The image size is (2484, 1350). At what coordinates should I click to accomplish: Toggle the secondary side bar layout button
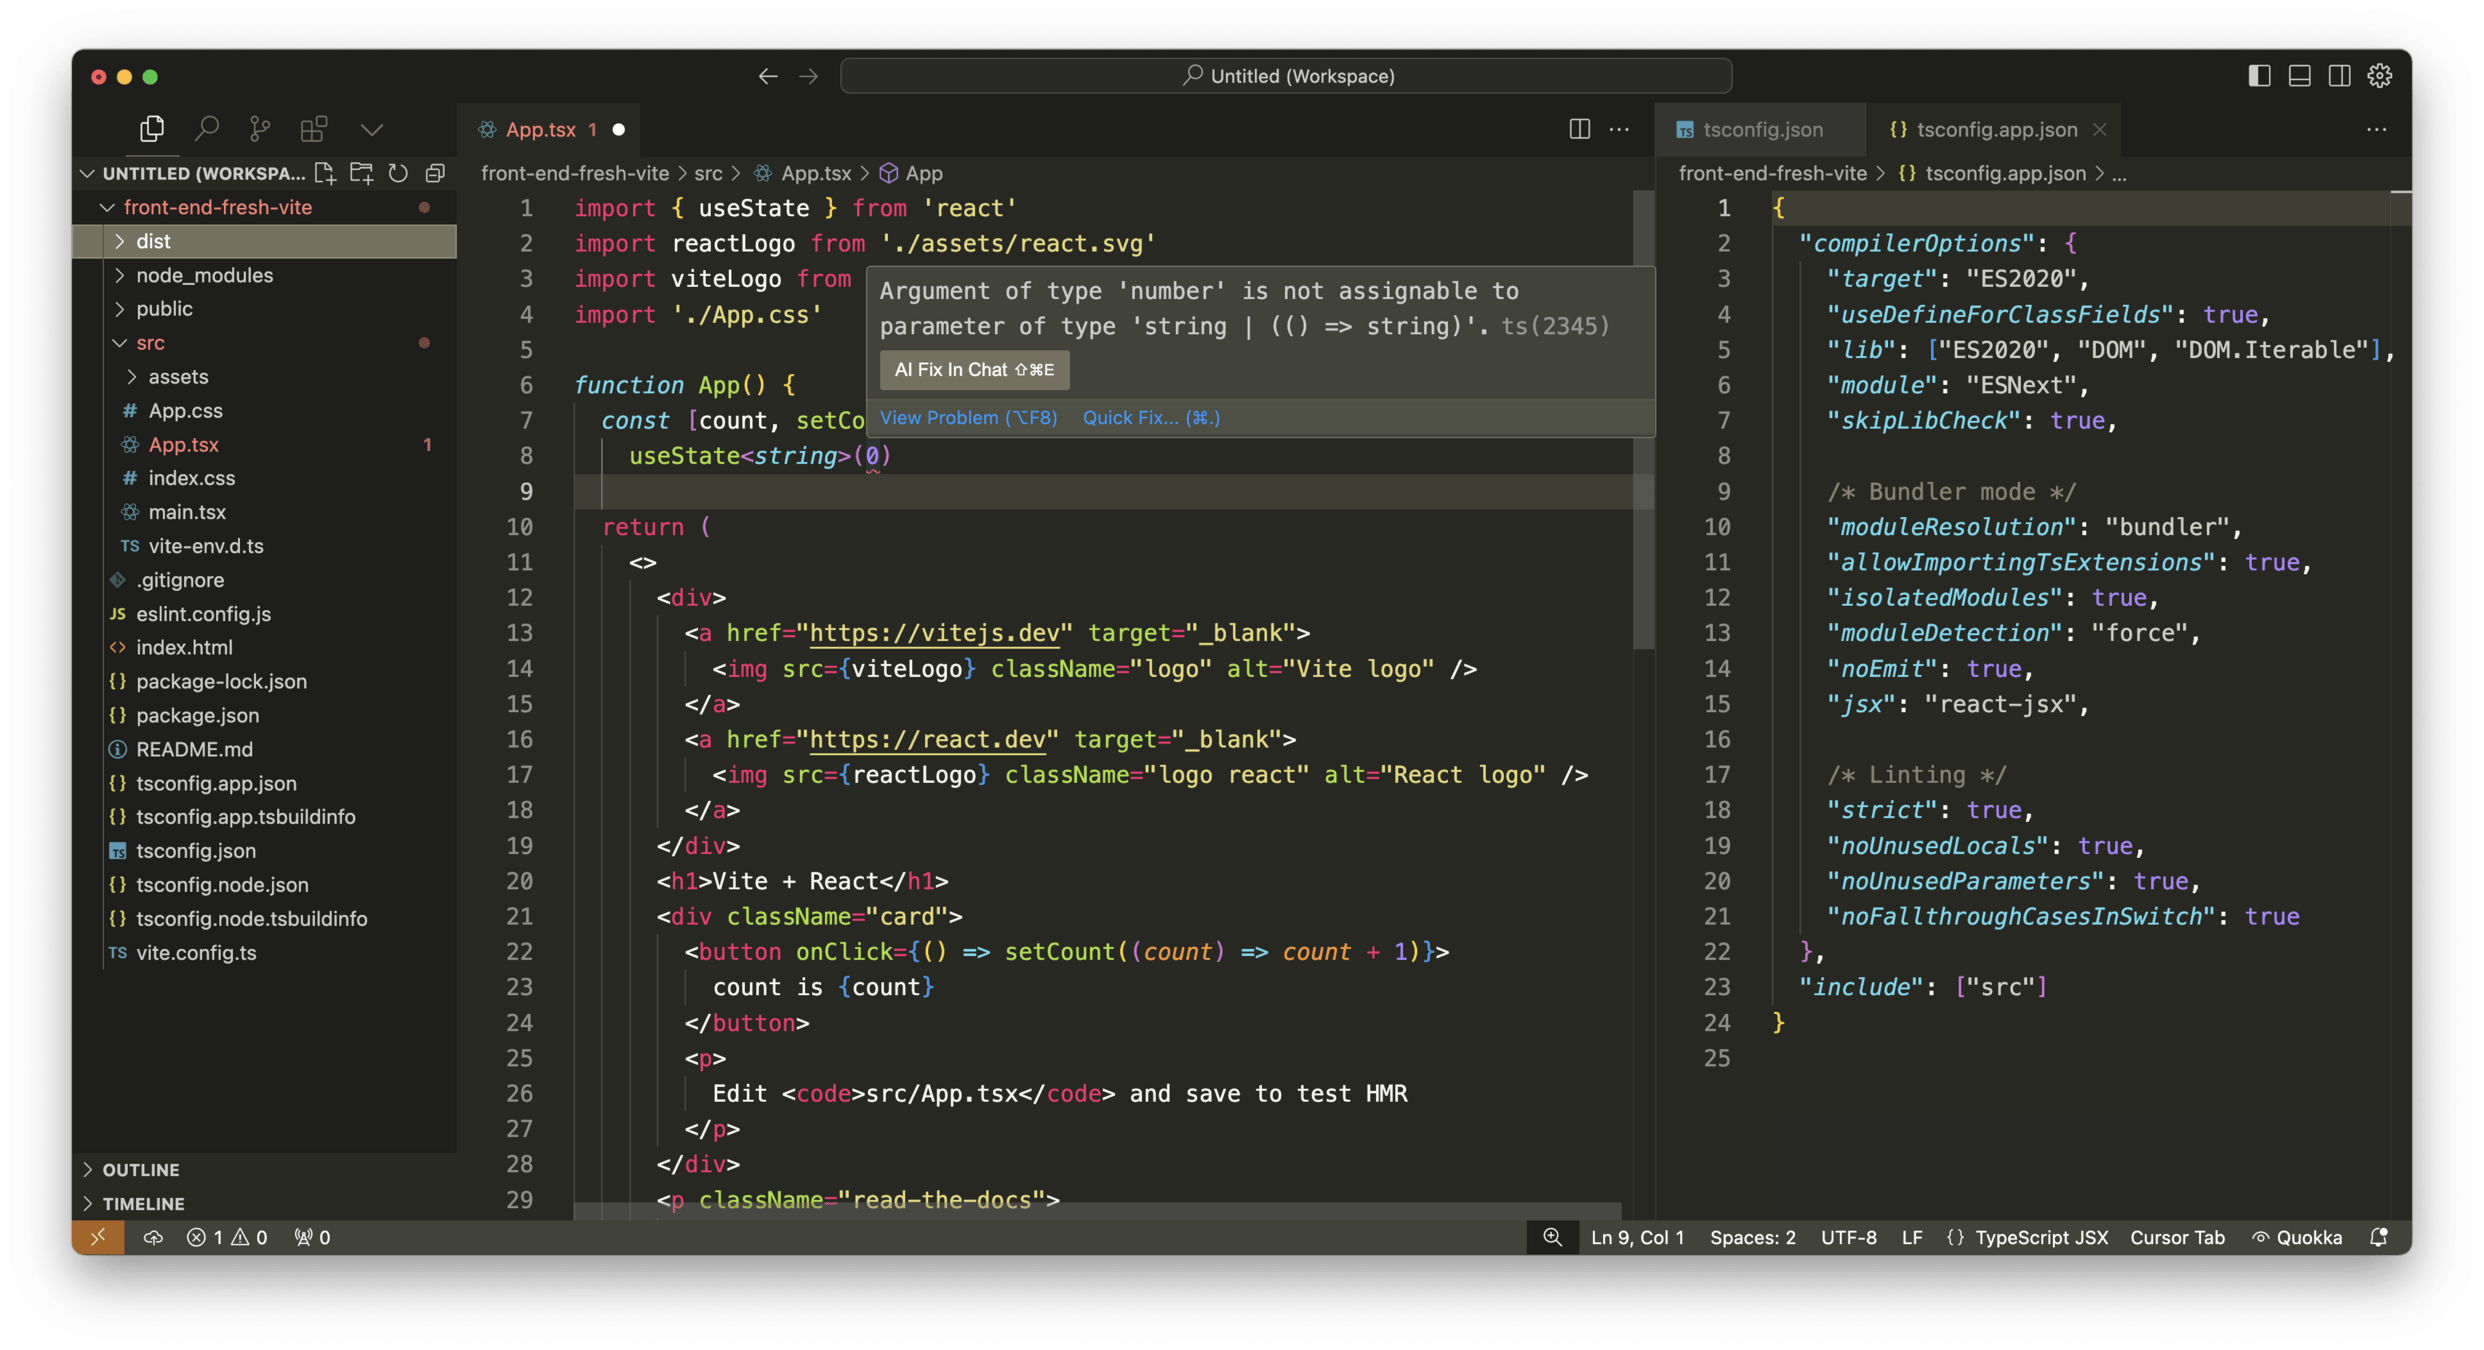click(x=2339, y=76)
